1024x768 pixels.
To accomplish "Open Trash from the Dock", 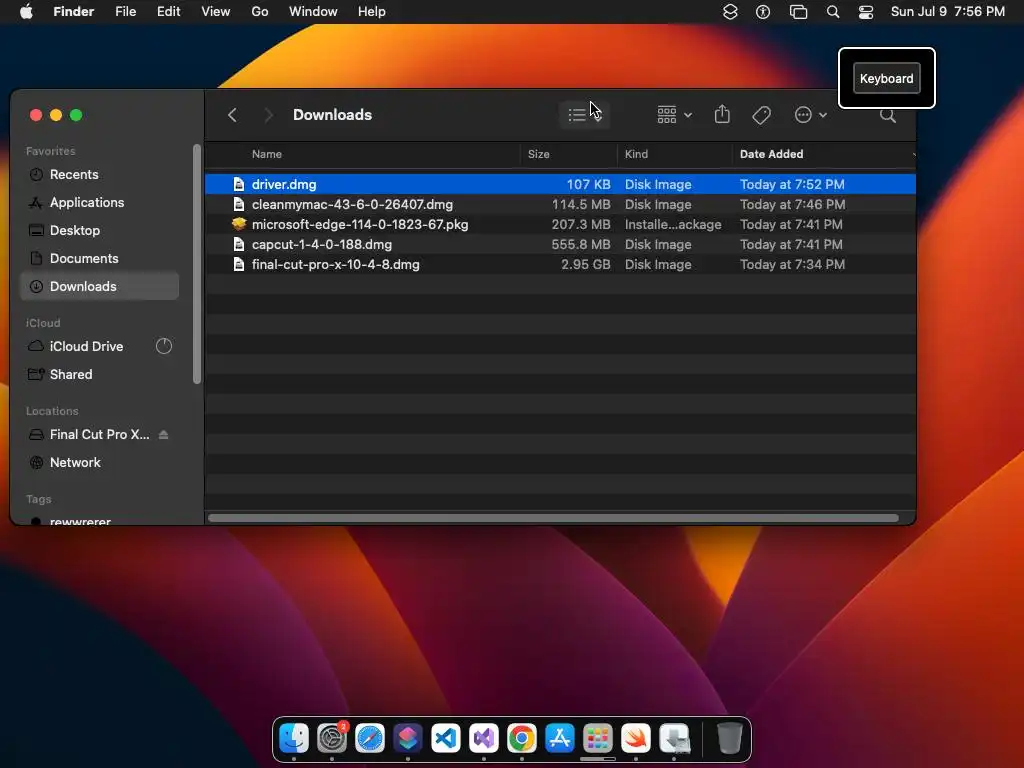I will [x=729, y=739].
